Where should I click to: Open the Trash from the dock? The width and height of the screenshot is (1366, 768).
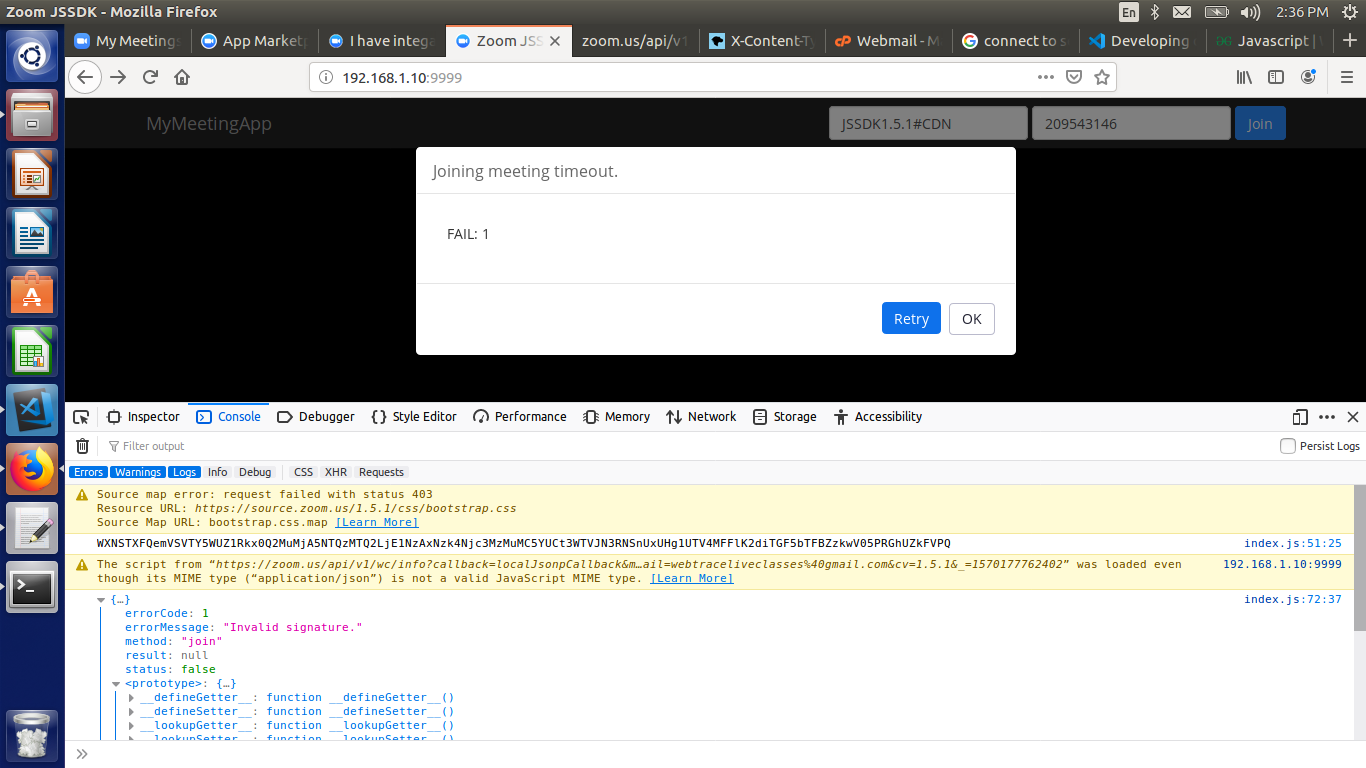(33, 736)
